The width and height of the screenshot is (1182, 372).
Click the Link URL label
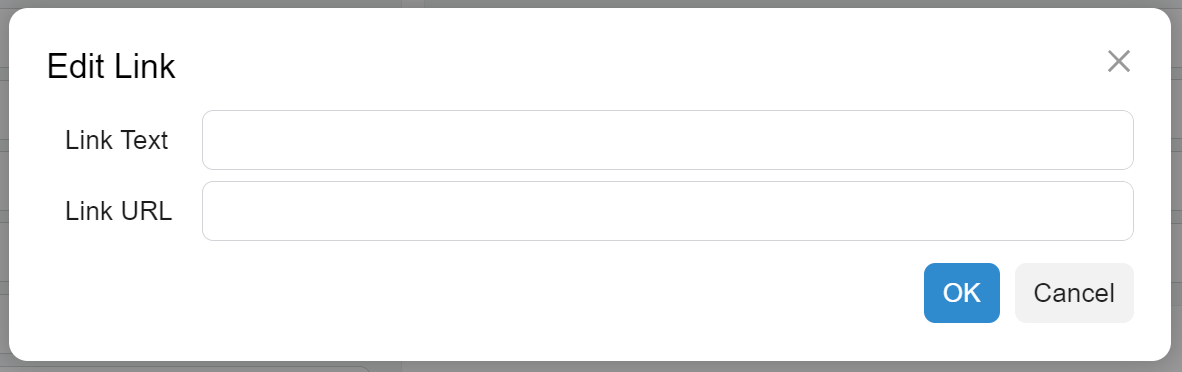click(x=118, y=211)
